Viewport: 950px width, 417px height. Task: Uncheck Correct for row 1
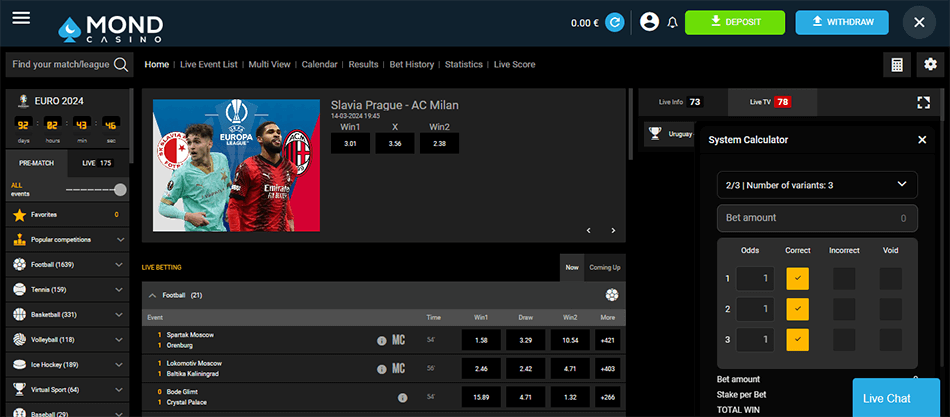point(798,279)
